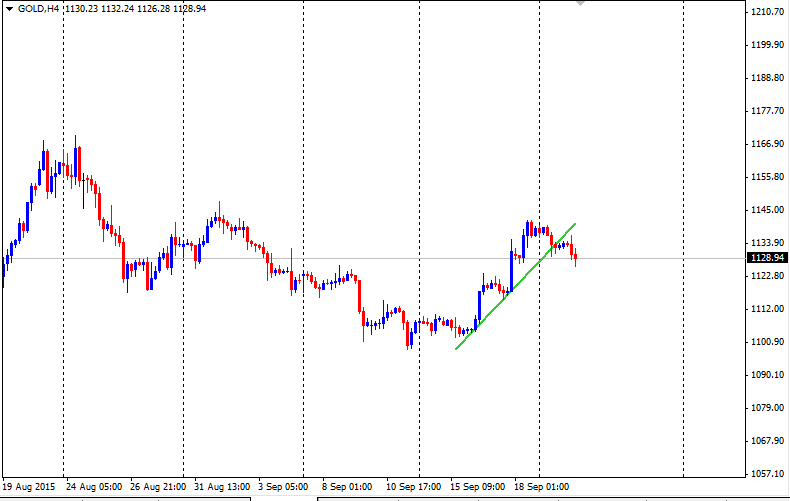Click the 1210.70 price axis label

(767, 12)
